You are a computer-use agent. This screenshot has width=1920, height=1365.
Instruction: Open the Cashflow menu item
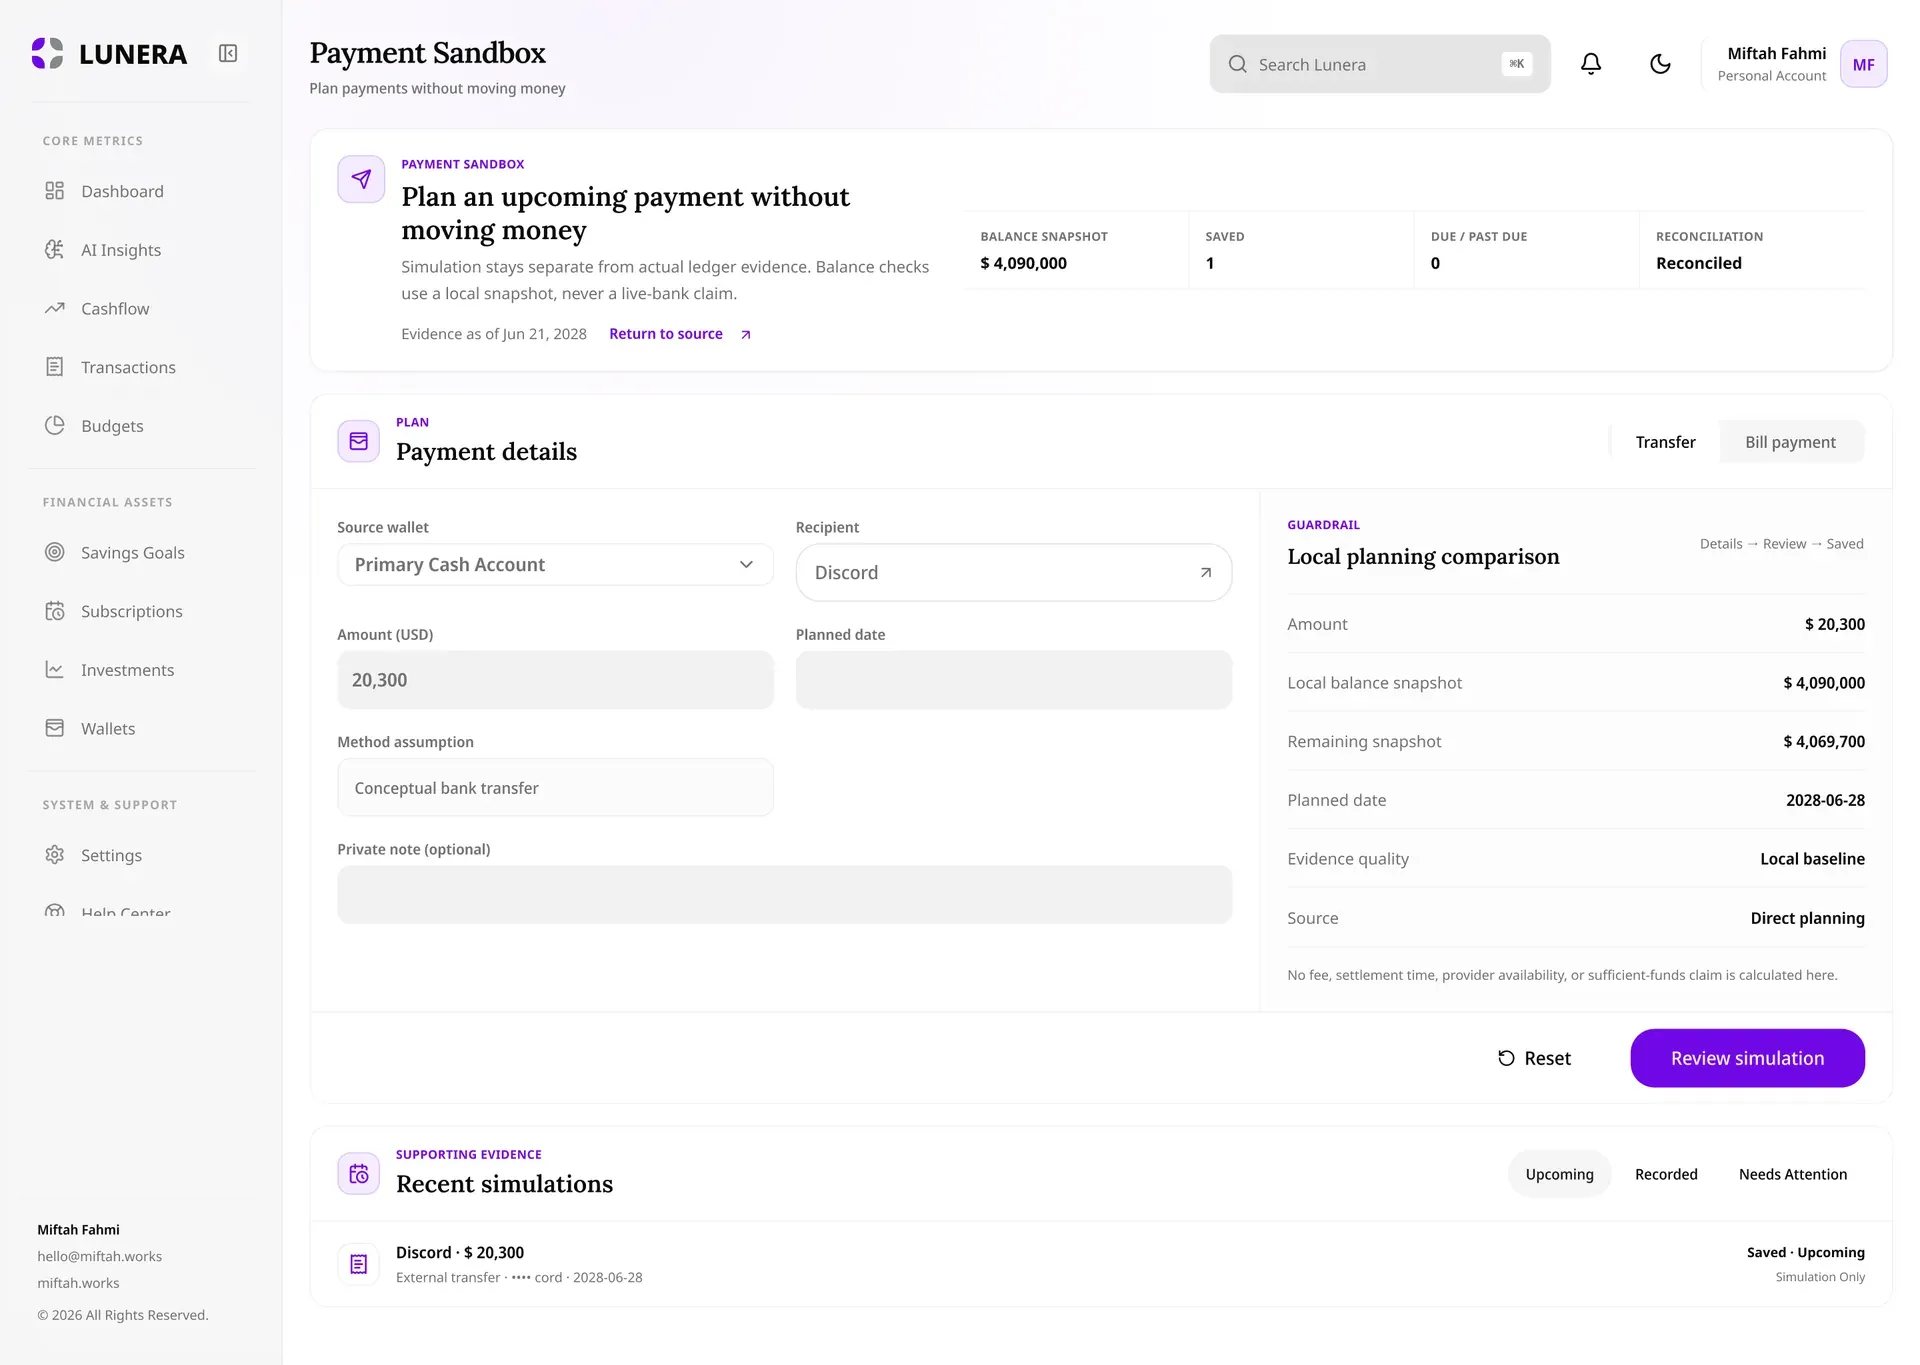(140, 308)
